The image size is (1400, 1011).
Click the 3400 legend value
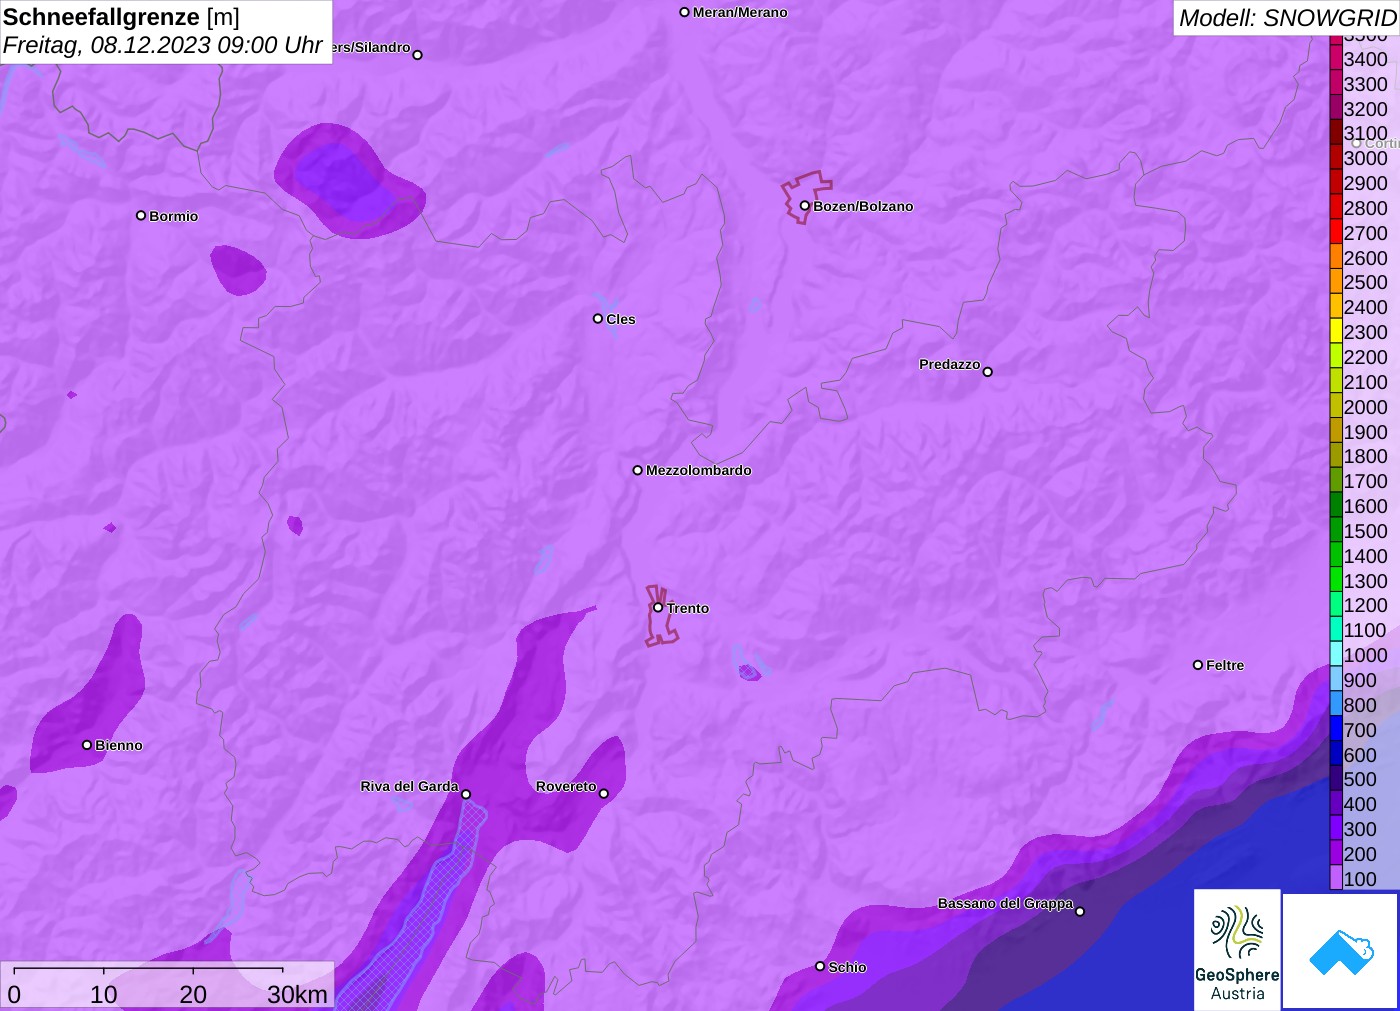(1365, 59)
